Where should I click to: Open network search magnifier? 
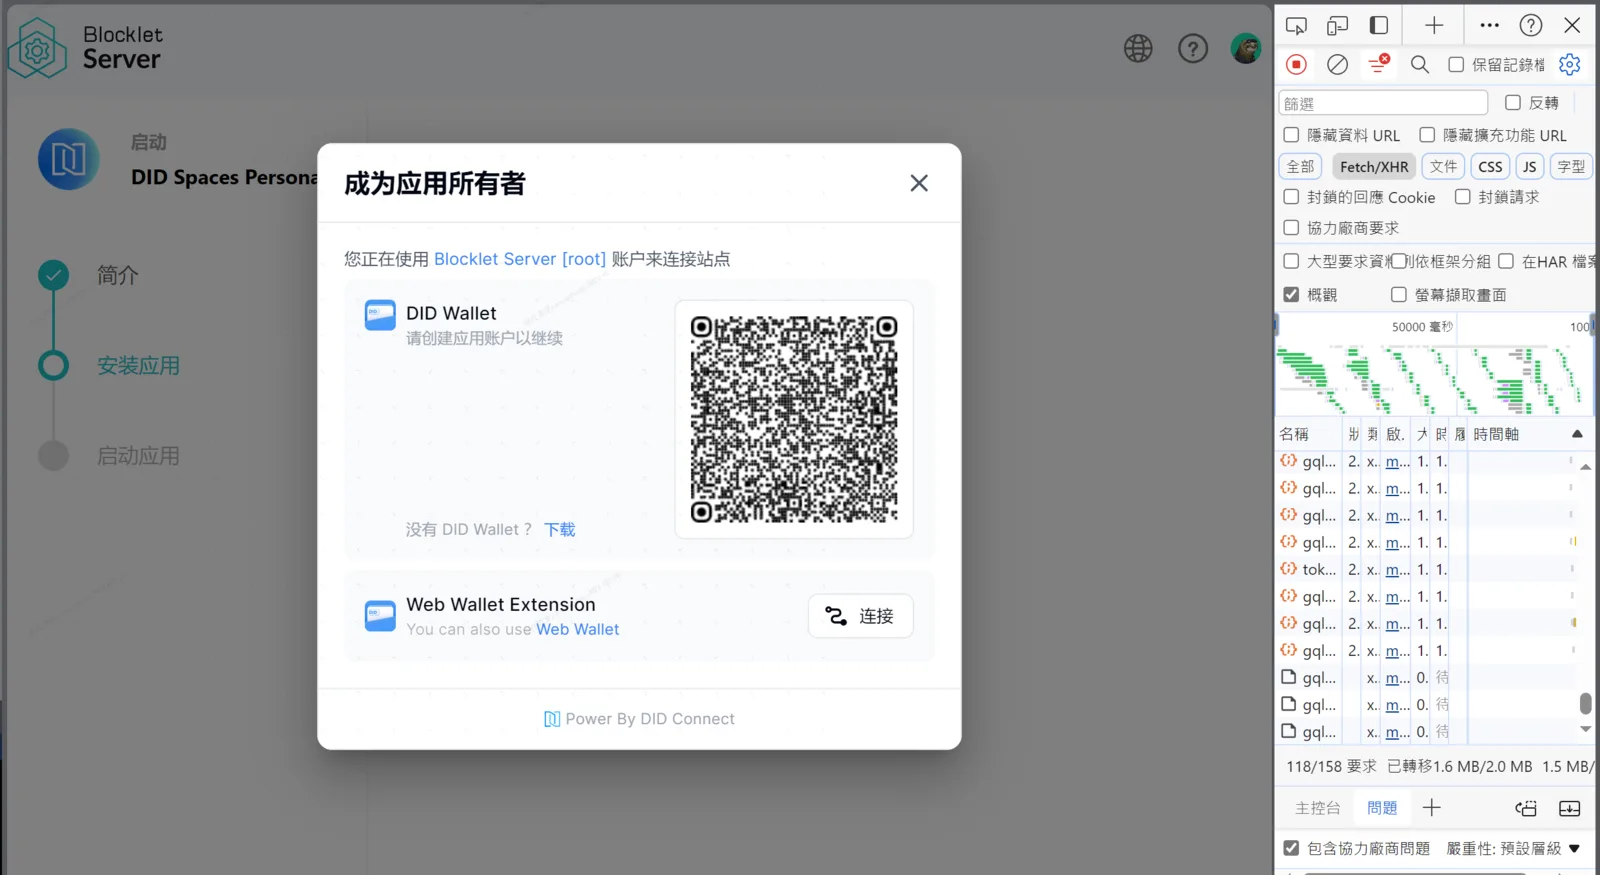[x=1420, y=65]
